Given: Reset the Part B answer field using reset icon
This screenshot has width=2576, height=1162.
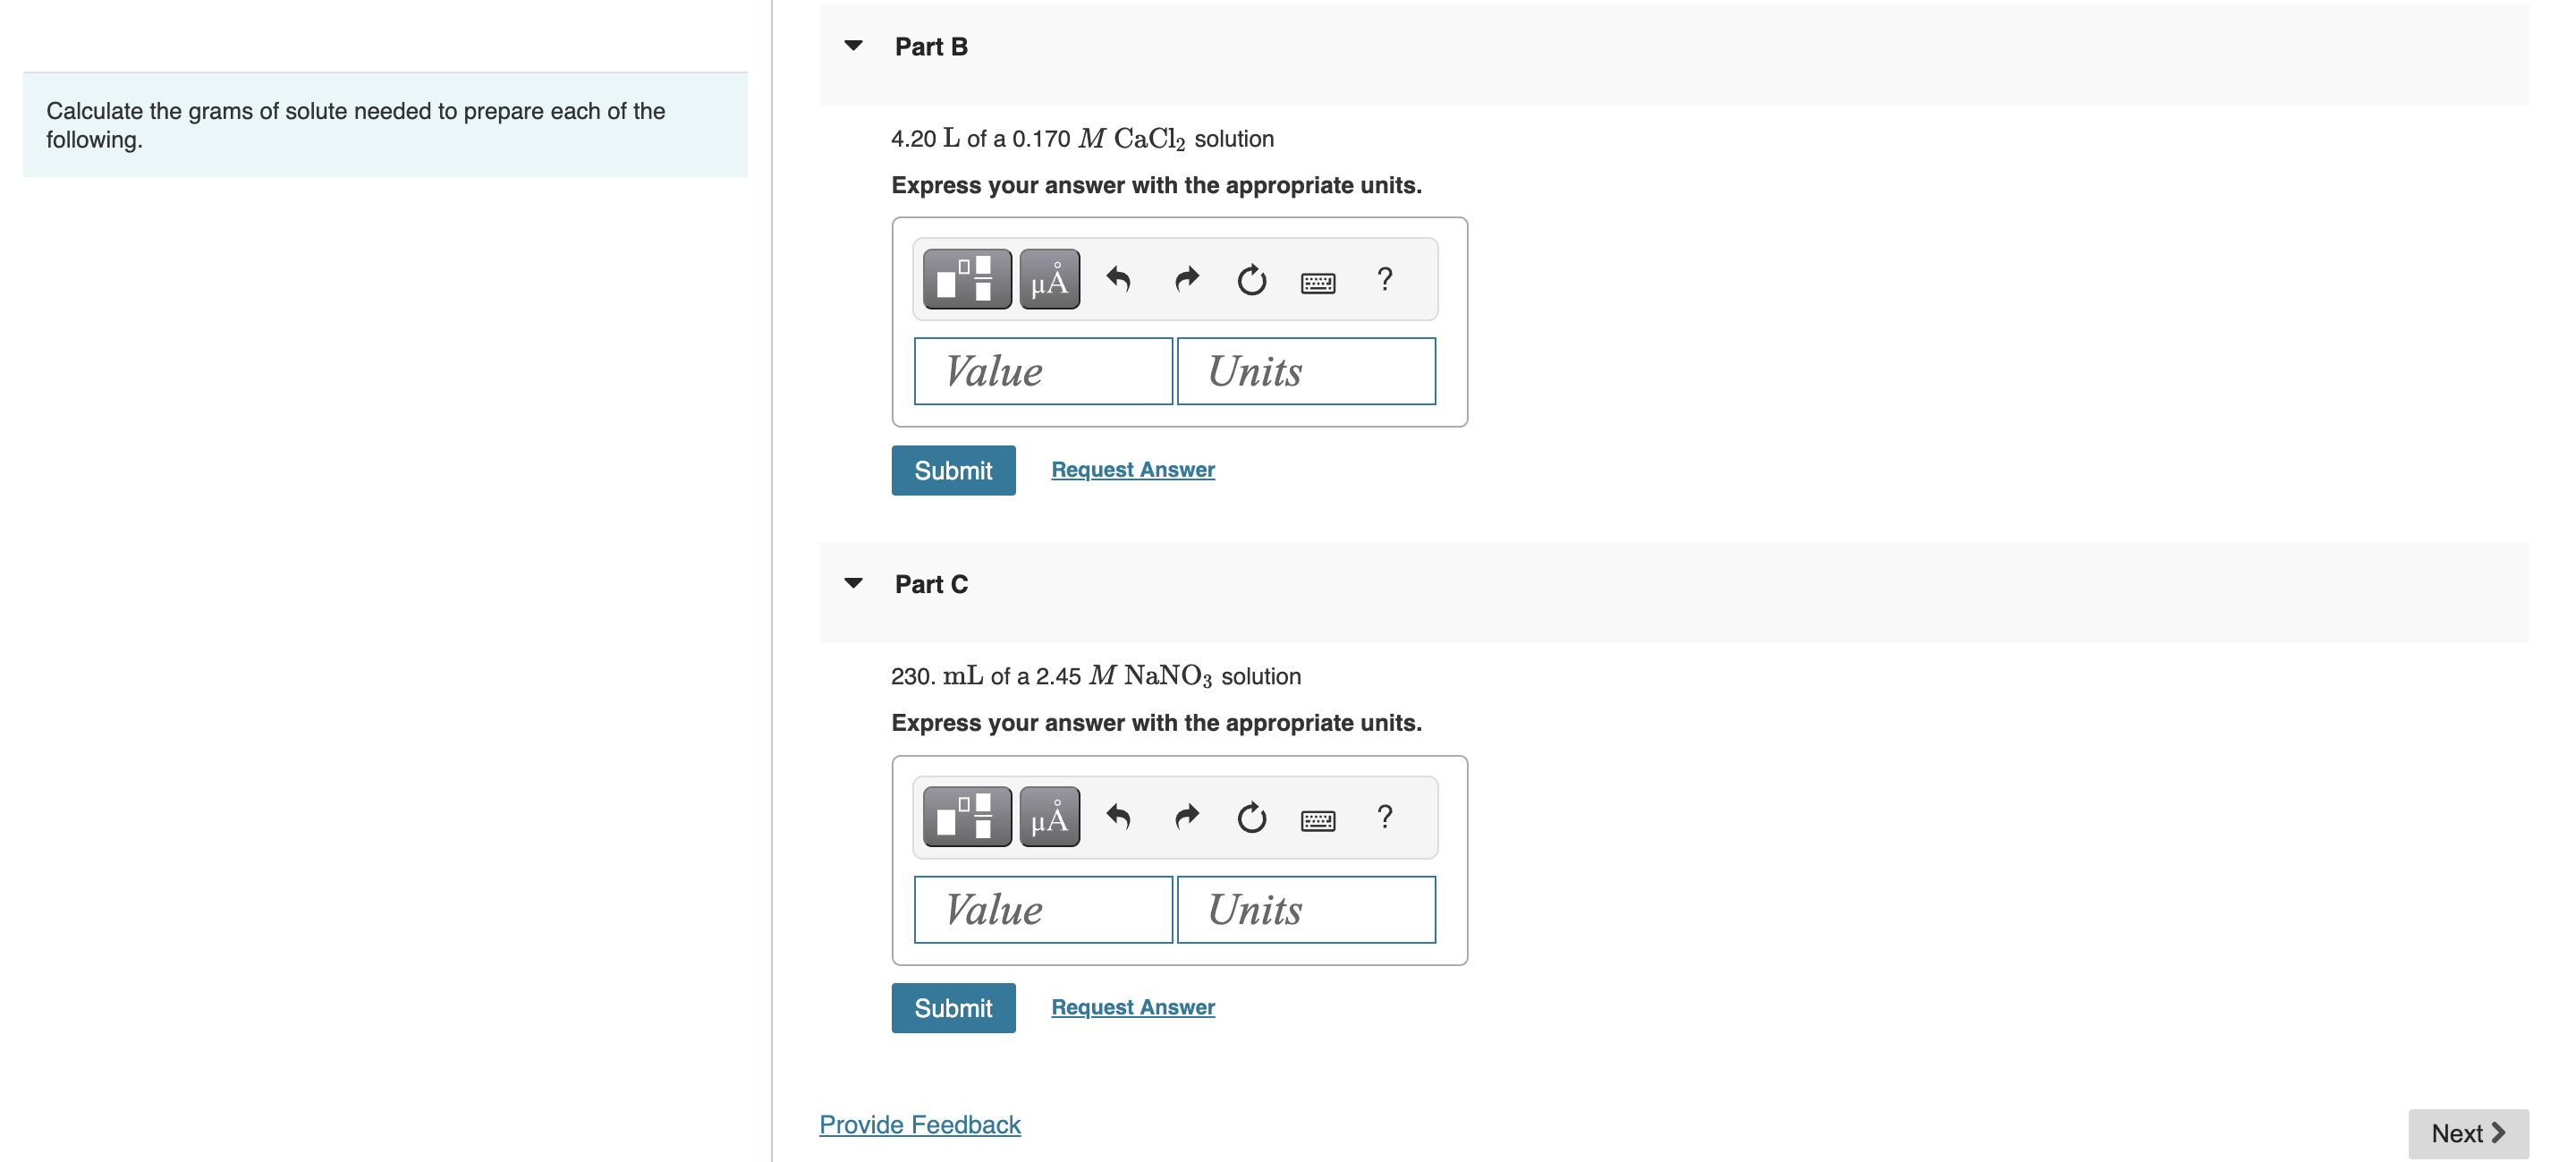Looking at the screenshot, I should coord(1252,279).
